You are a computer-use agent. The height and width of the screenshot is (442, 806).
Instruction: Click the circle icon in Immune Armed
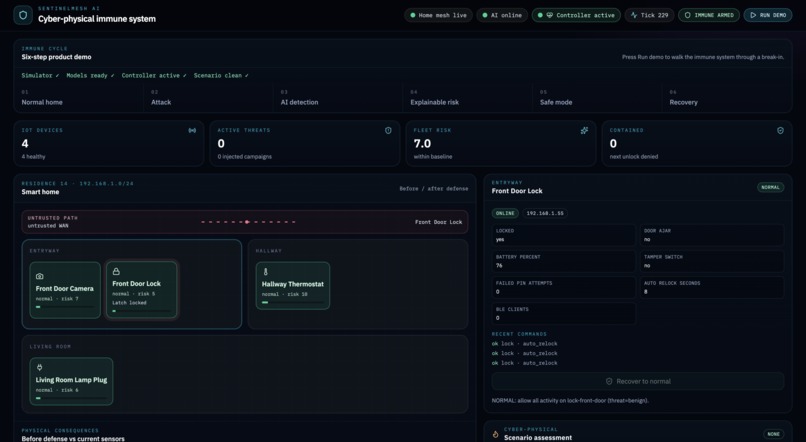click(687, 15)
